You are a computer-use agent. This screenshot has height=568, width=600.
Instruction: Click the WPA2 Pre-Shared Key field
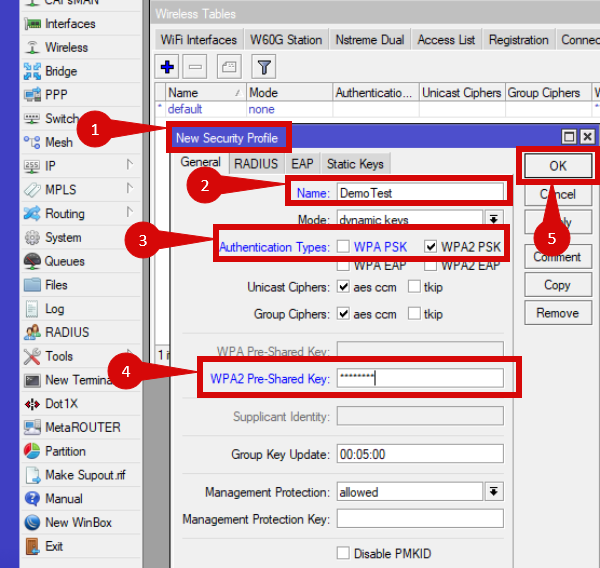pos(420,378)
